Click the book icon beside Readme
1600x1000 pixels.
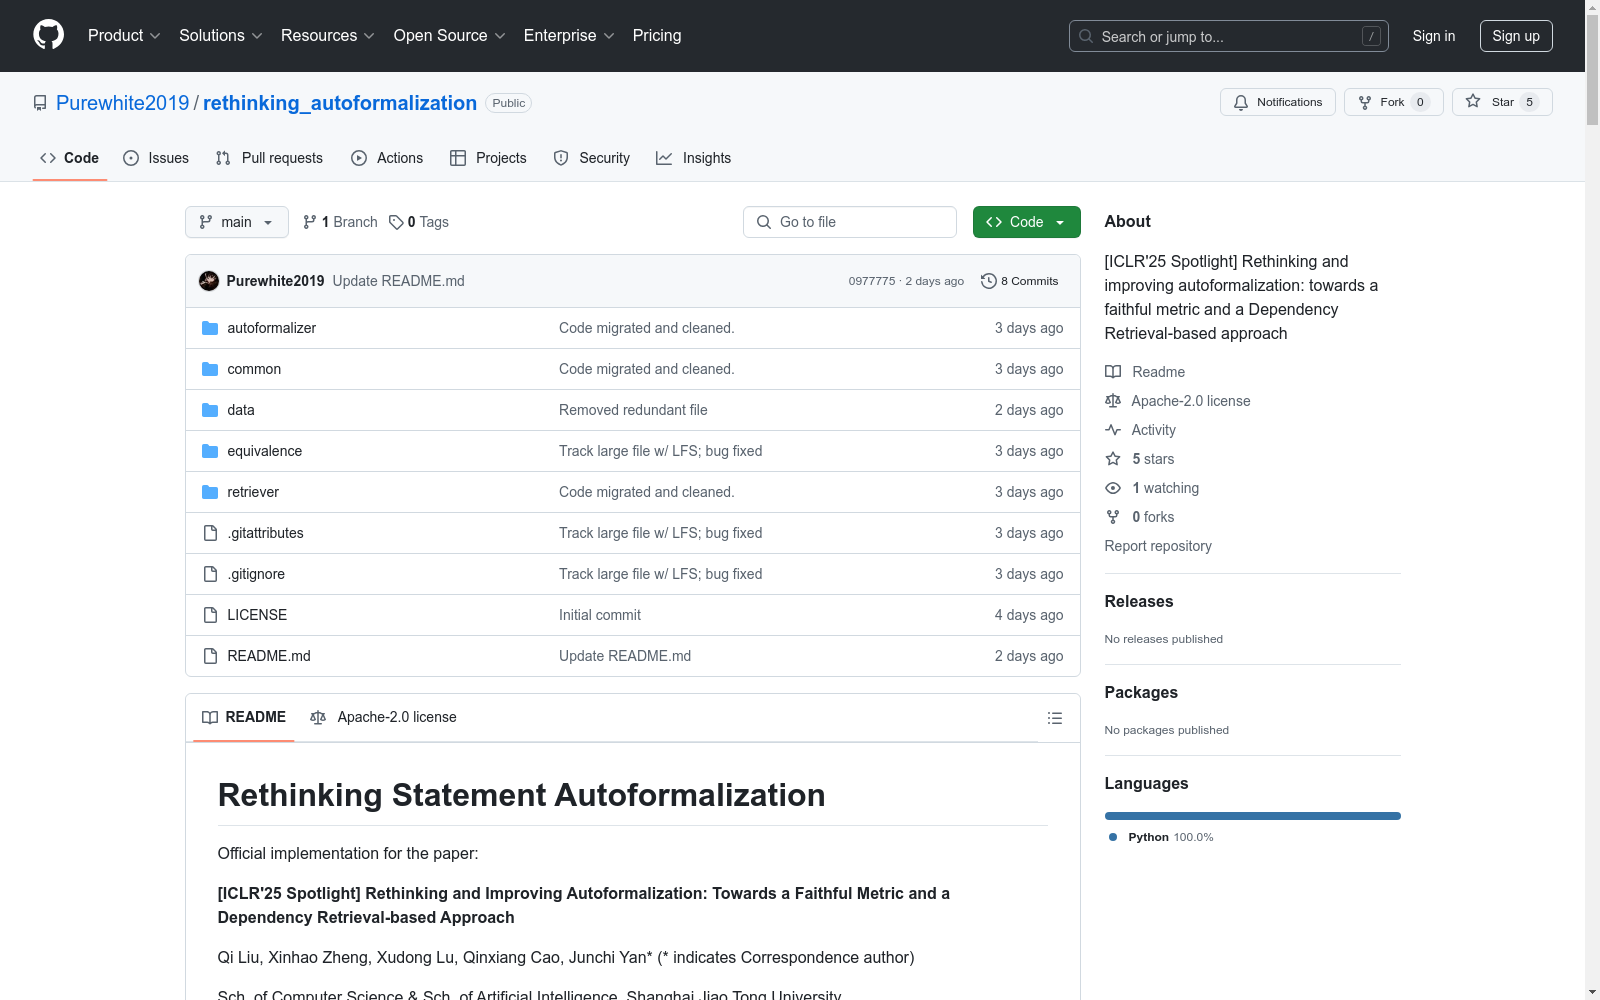(x=1113, y=372)
